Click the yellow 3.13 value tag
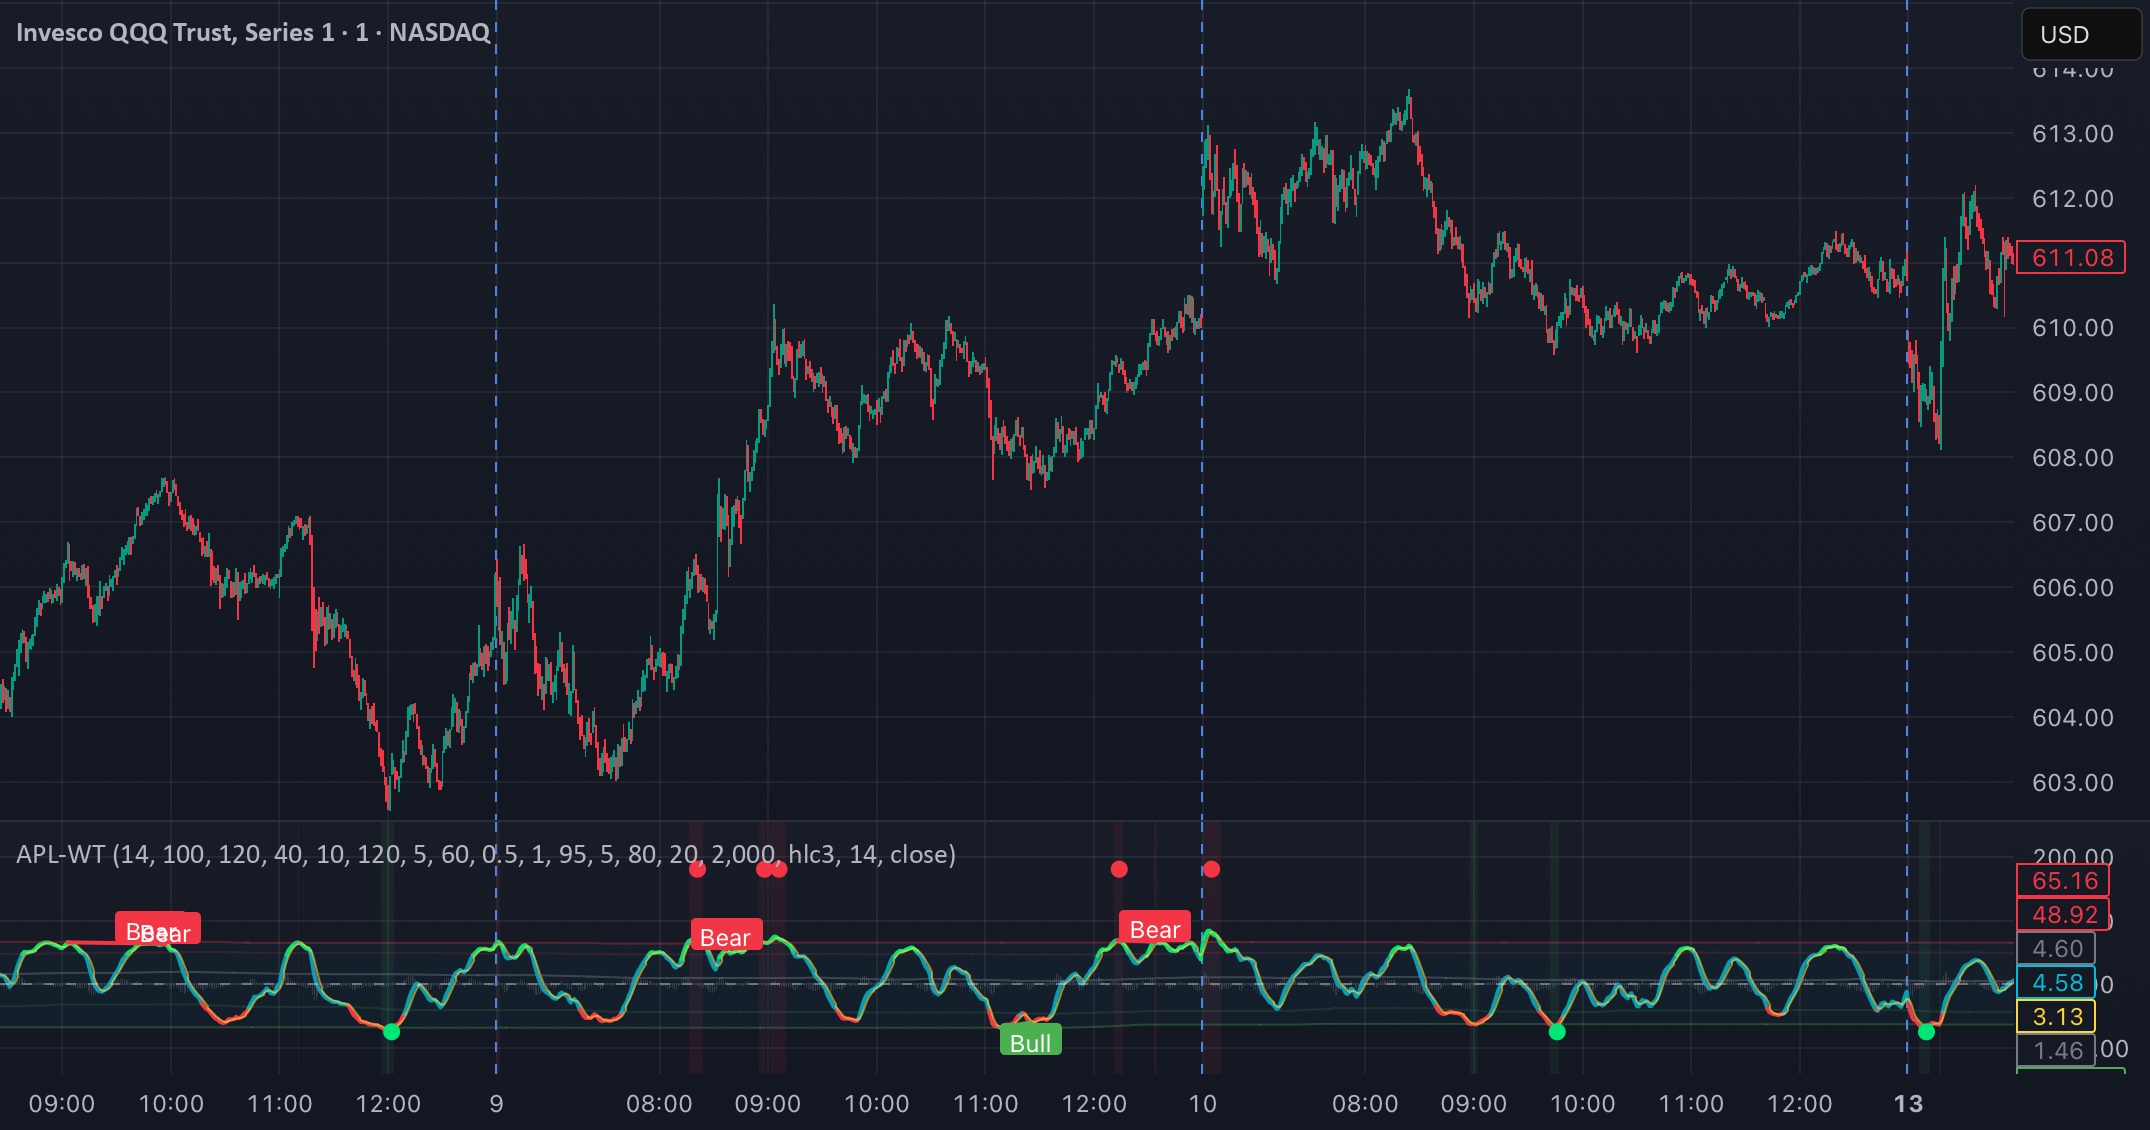Screen dimensions: 2150x1130 [x=2057, y=1017]
